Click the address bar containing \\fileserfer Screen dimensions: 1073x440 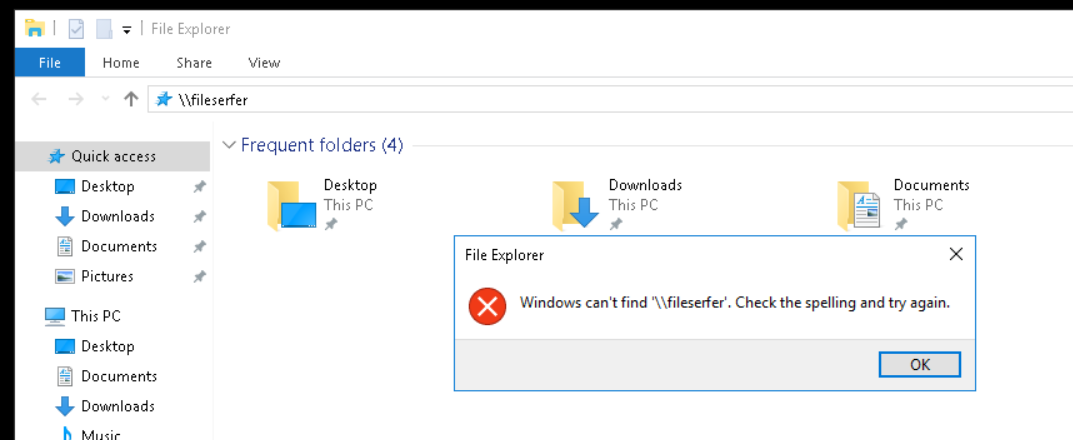click(x=610, y=100)
